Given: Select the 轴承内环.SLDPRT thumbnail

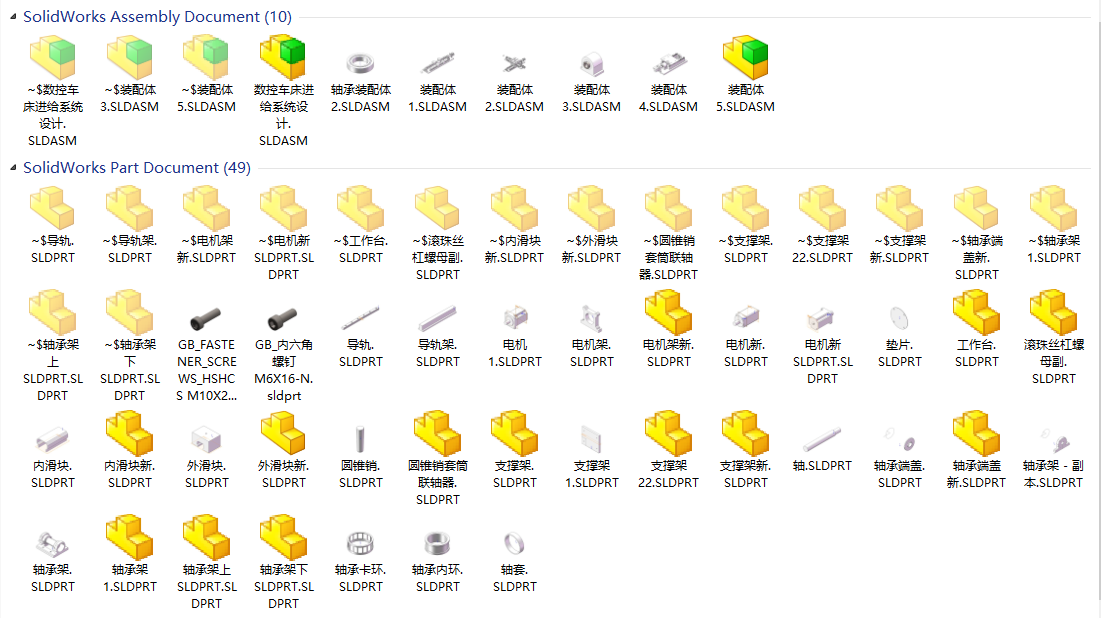Looking at the screenshot, I should pos(437,543).
